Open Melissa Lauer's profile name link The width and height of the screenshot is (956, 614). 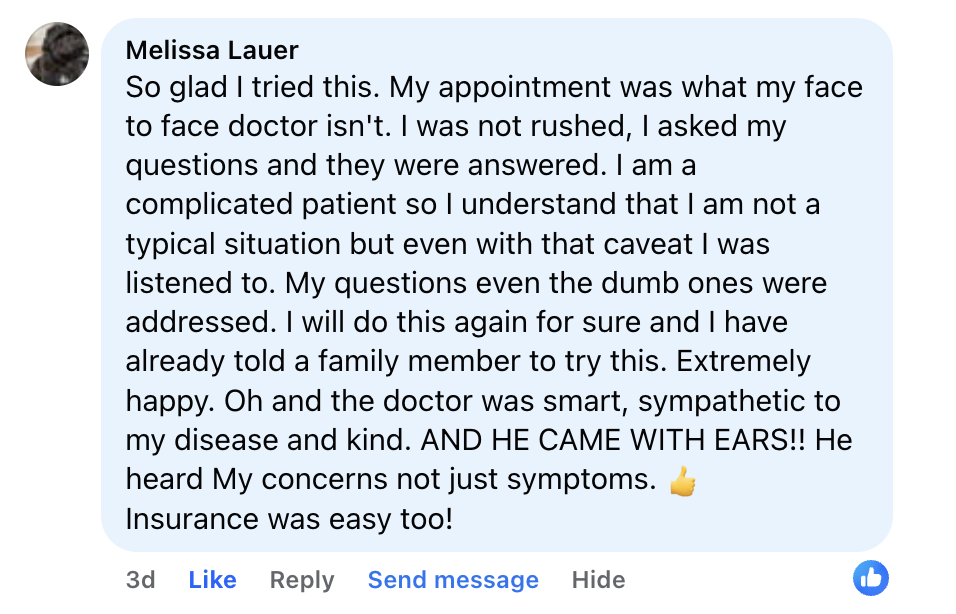[x=212, y=50]
